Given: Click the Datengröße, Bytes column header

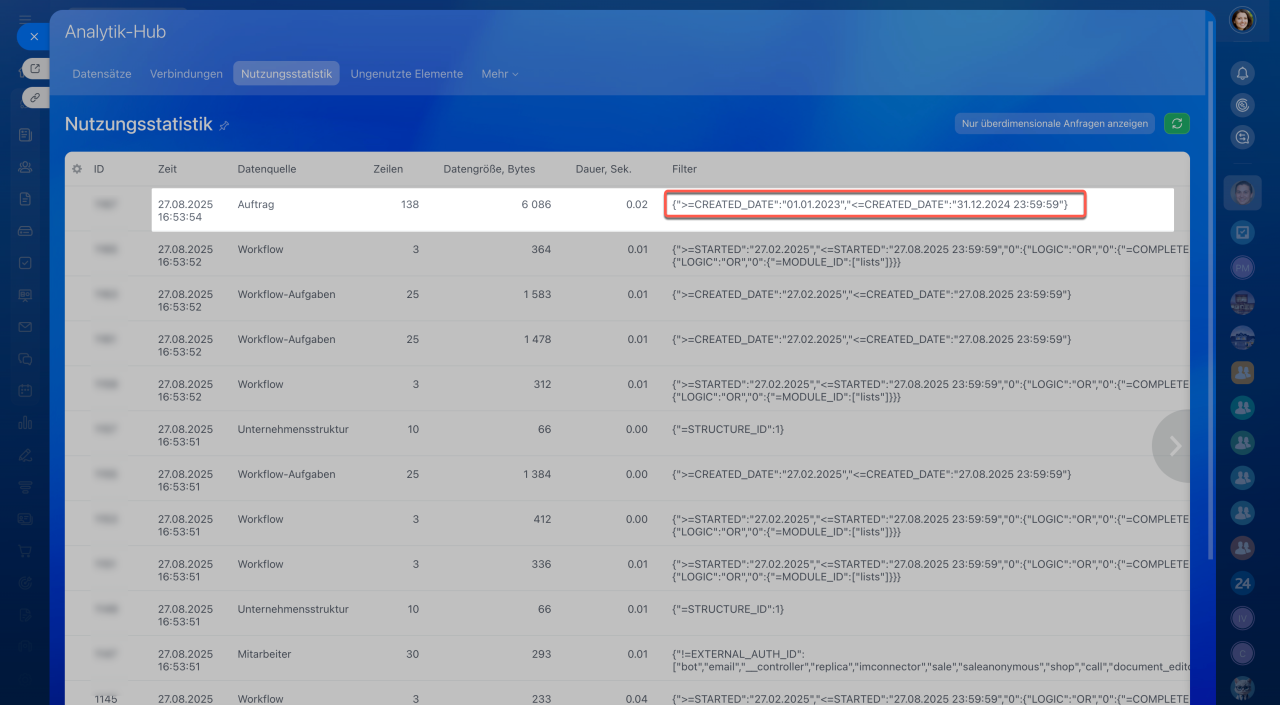Looking at the screenshot, I should pos(489,169).
